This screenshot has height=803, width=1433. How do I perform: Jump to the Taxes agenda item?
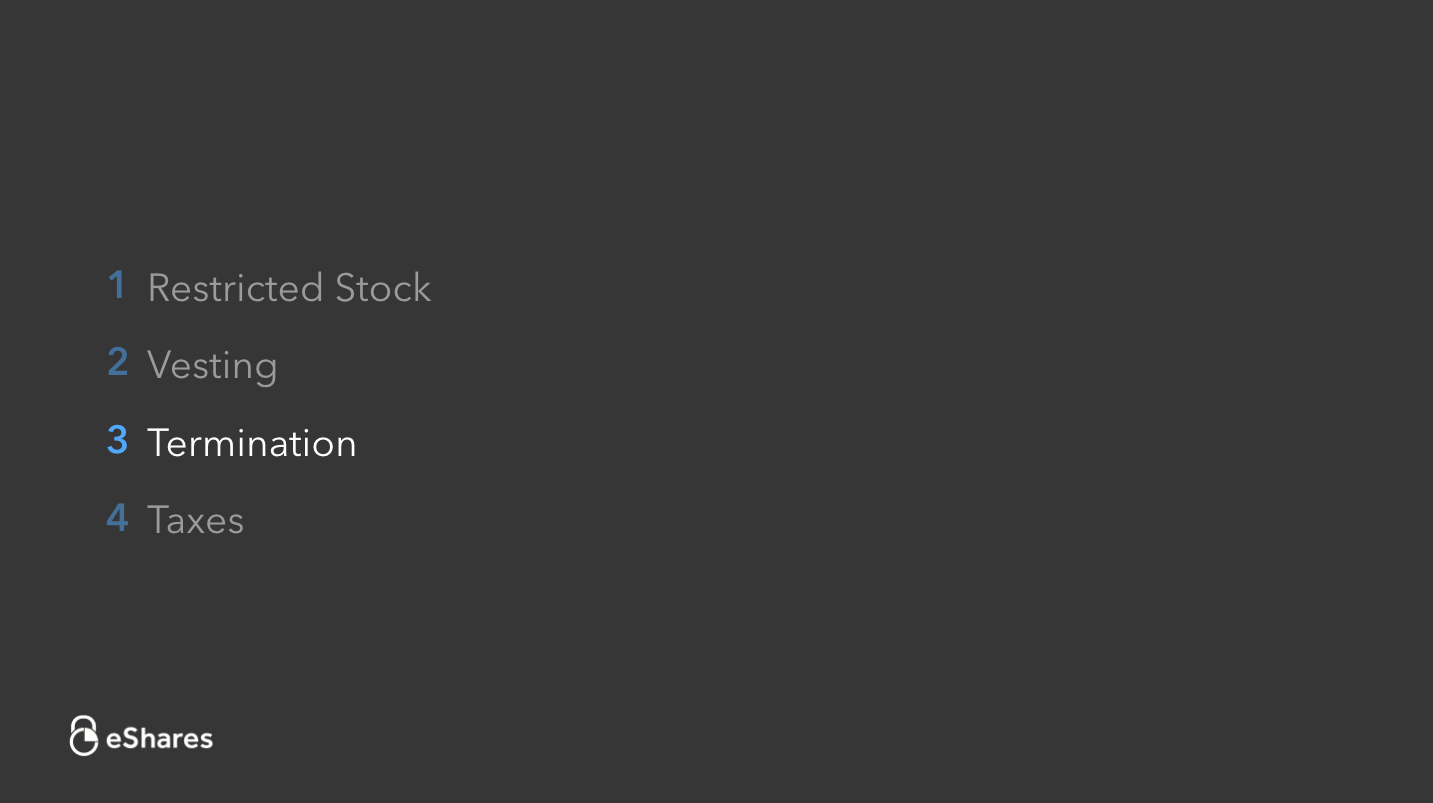195,520
